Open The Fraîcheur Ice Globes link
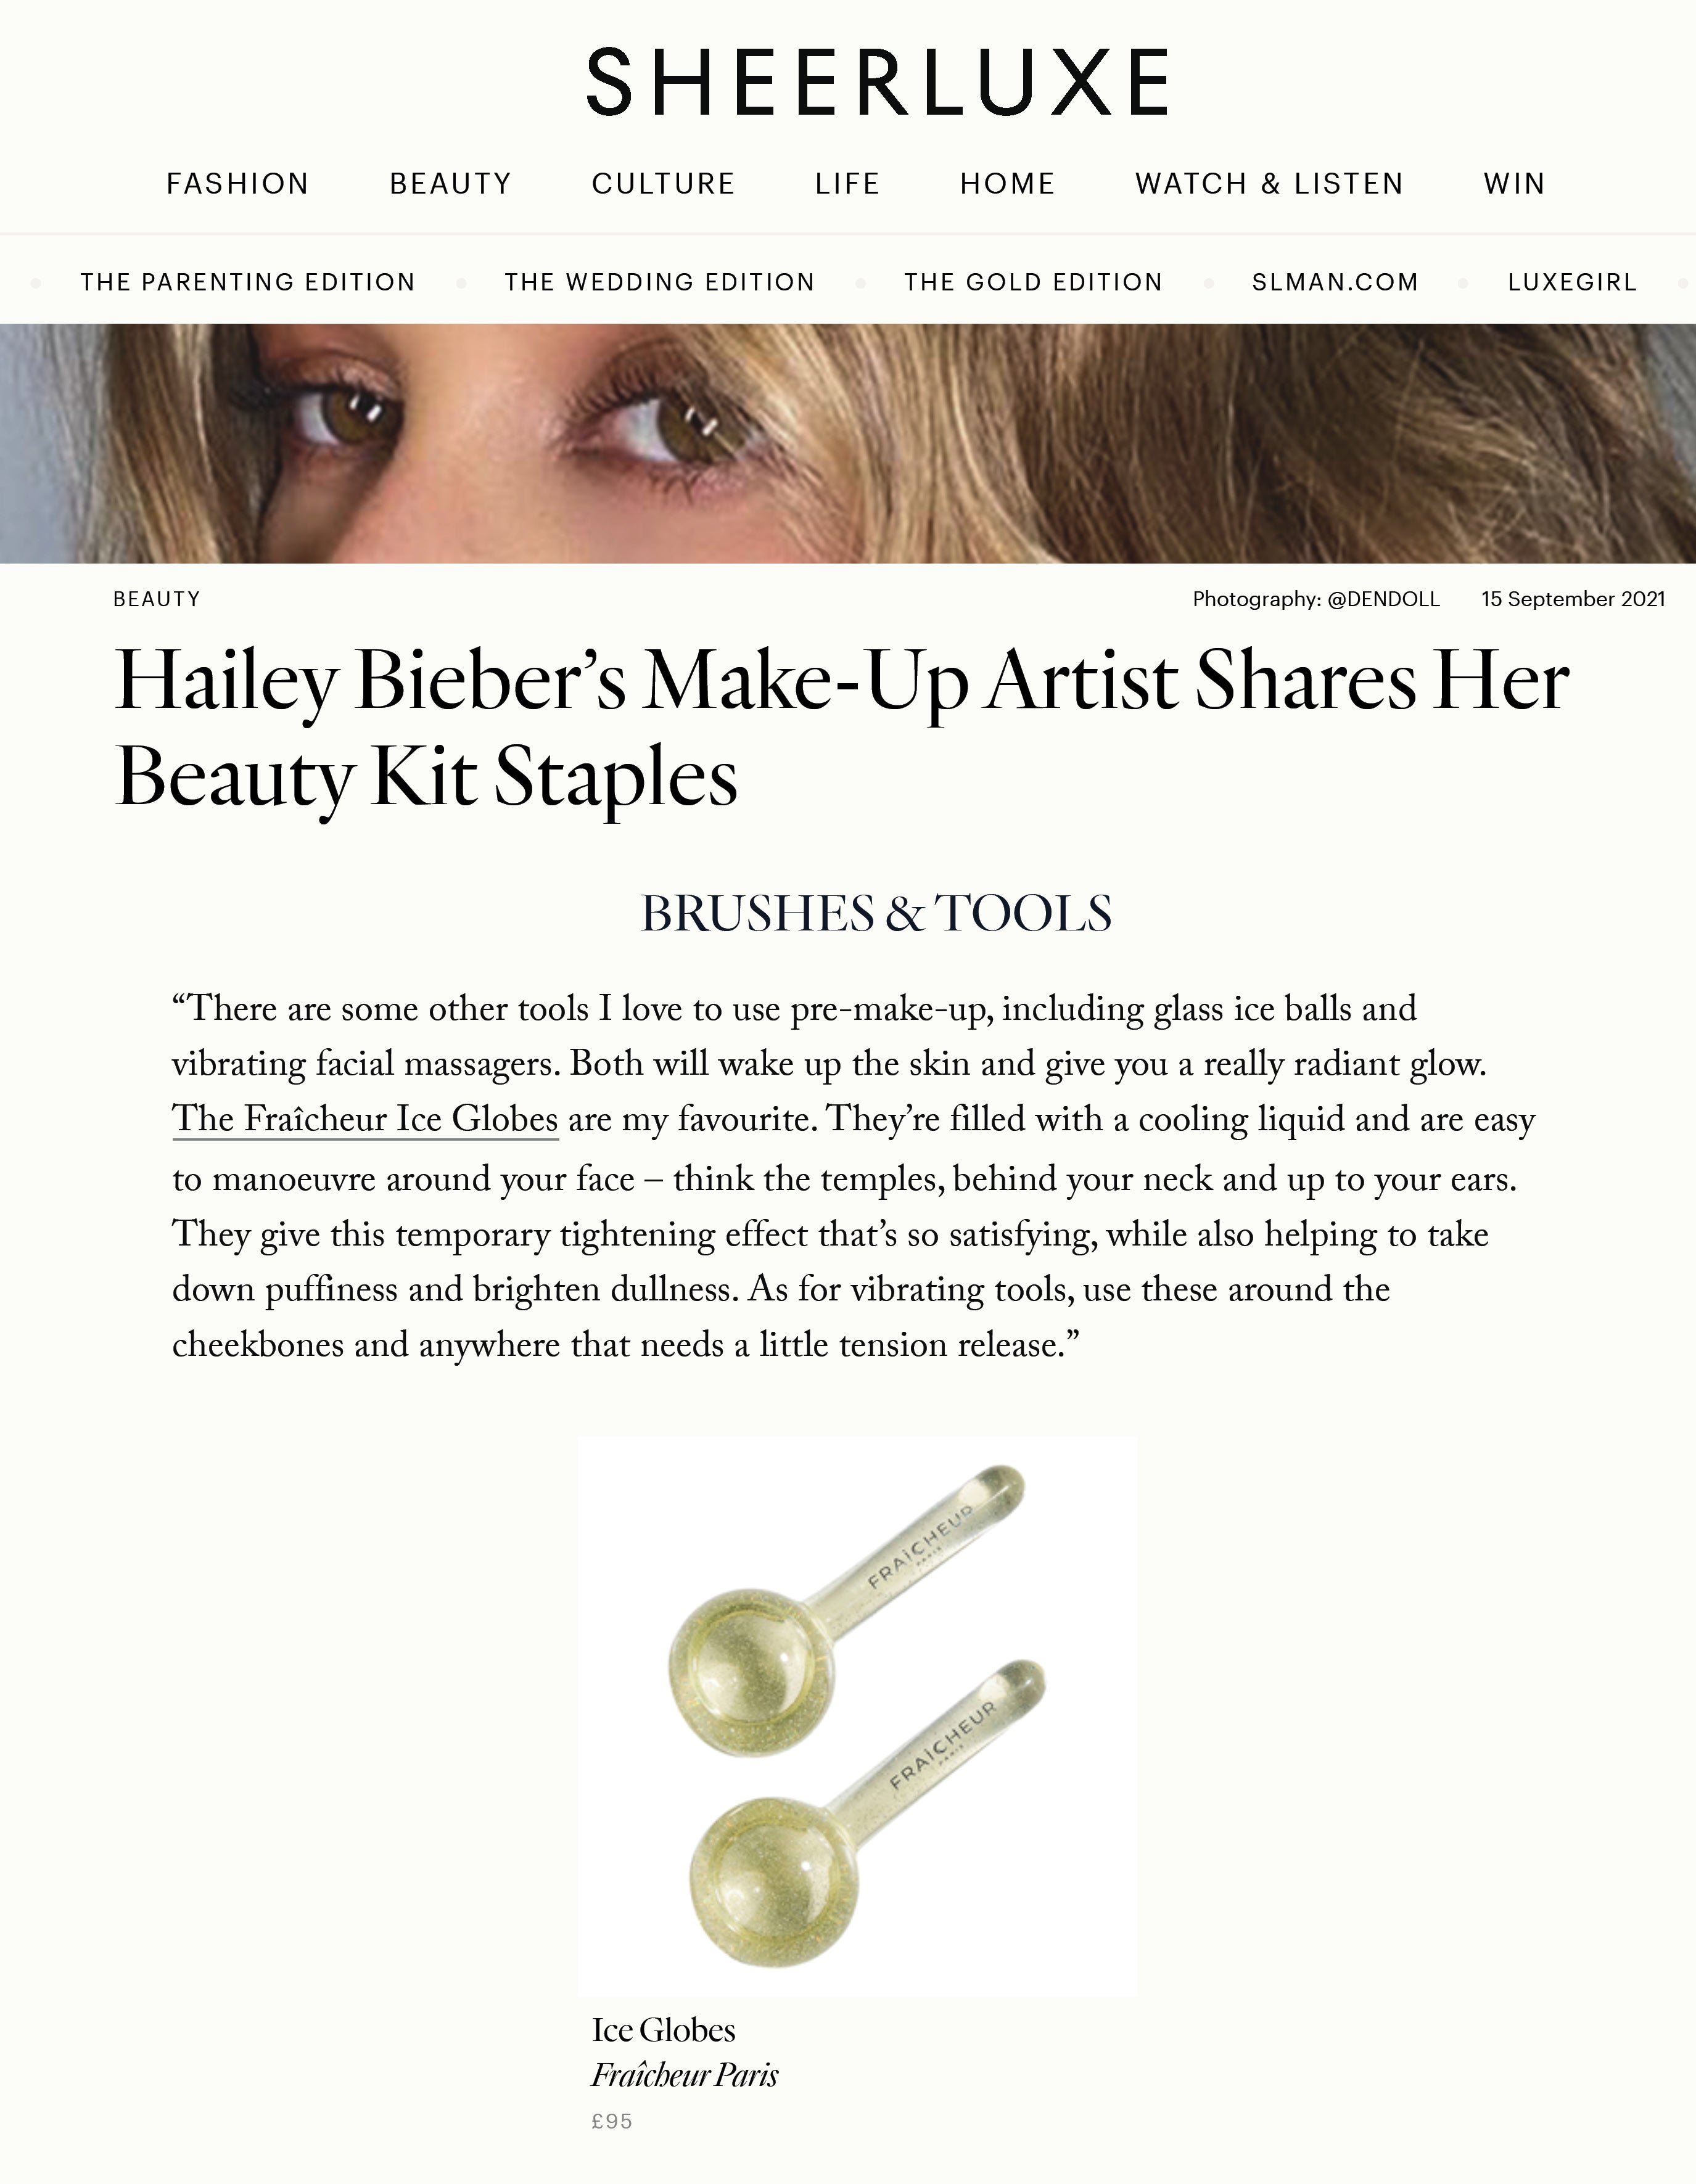This screenshot has width=1696, height=2184. coord(365,1119)
